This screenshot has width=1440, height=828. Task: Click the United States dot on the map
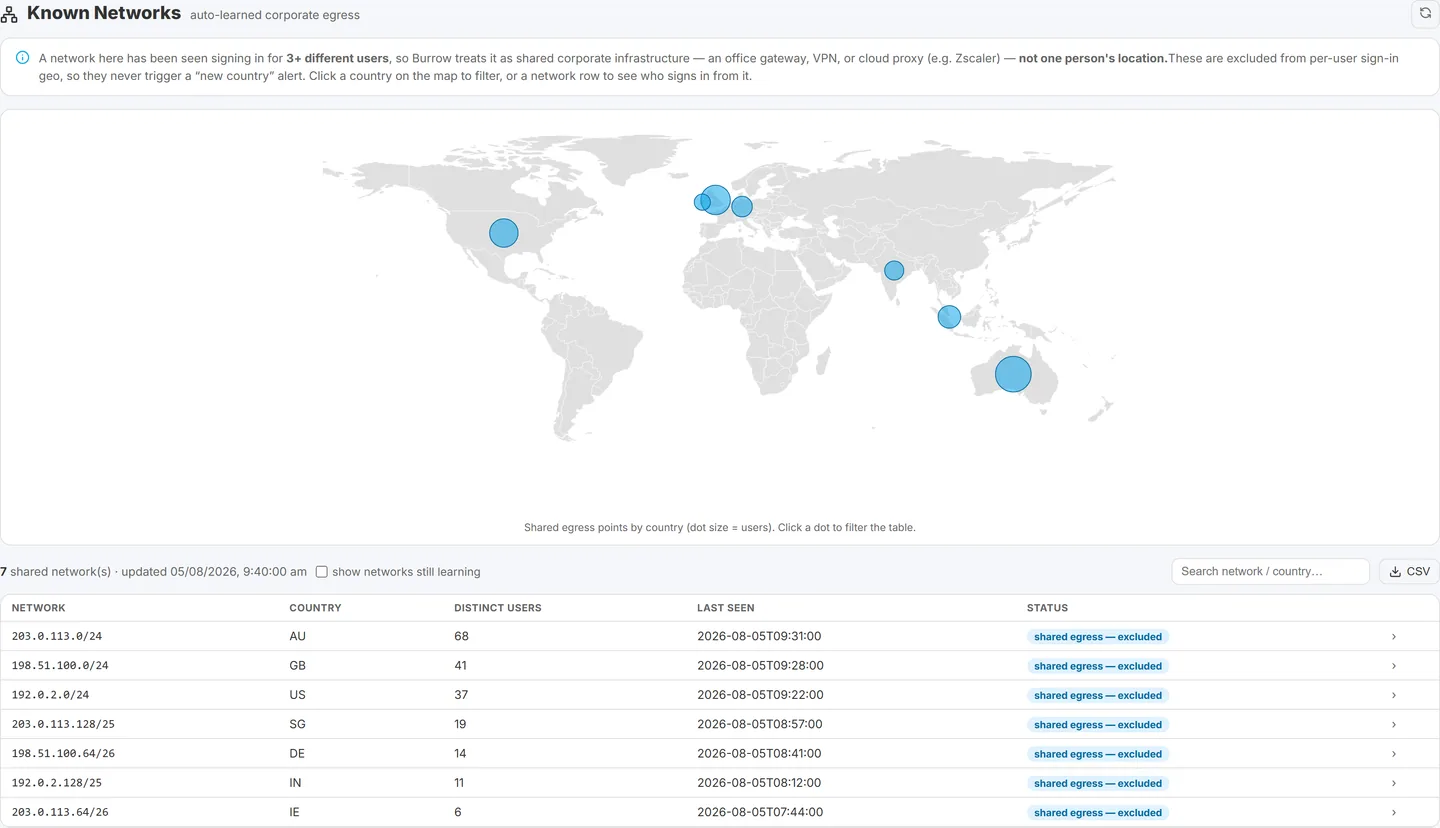504,233
